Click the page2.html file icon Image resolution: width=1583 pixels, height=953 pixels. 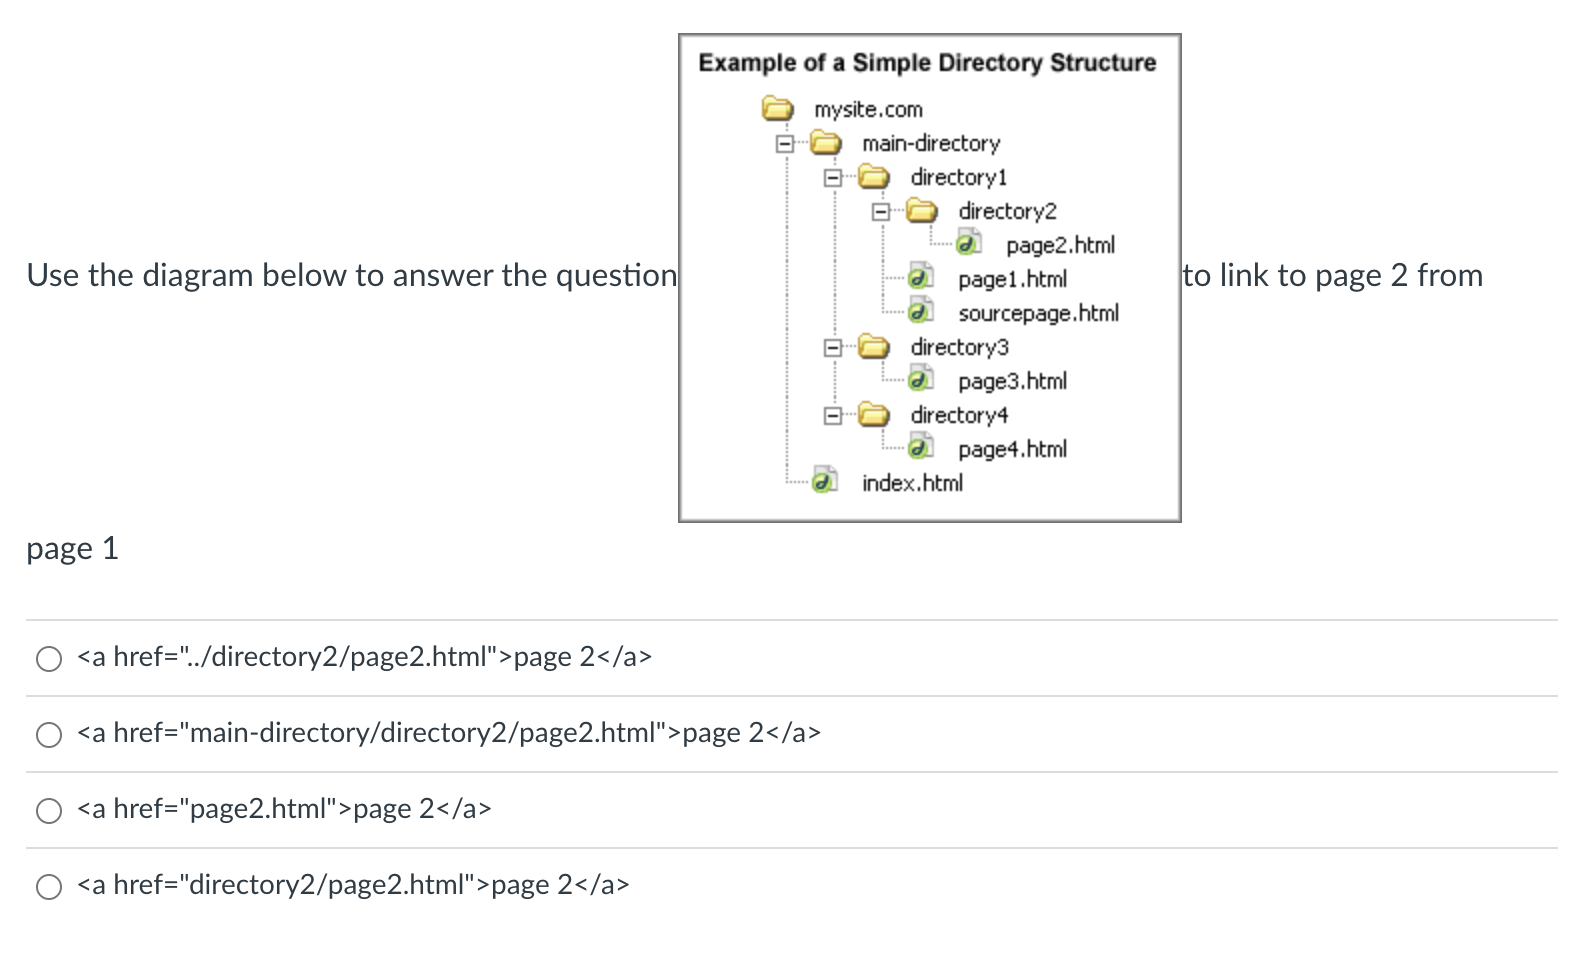pyautogui.click(x=967, y=243)
